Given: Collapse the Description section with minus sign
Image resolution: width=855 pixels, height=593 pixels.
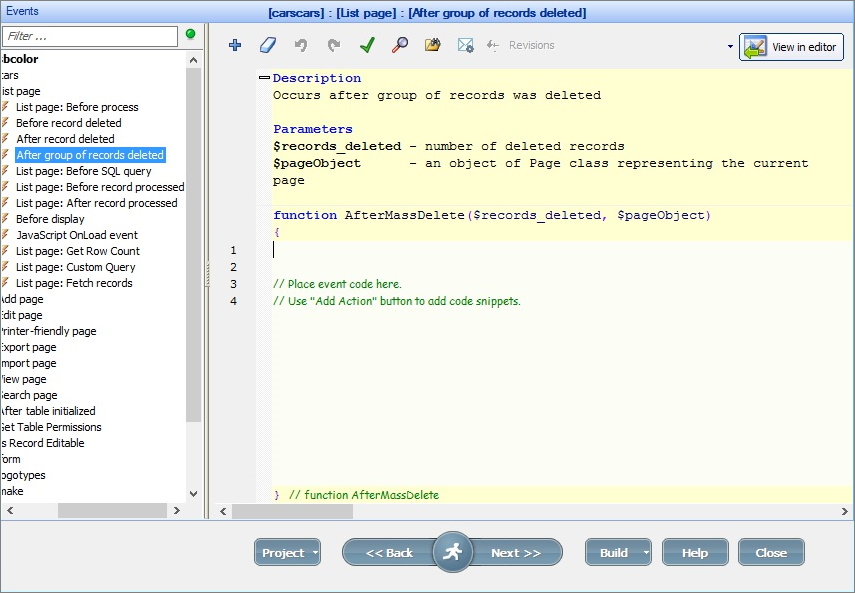Looking at the screenshot, I should 264,78.
